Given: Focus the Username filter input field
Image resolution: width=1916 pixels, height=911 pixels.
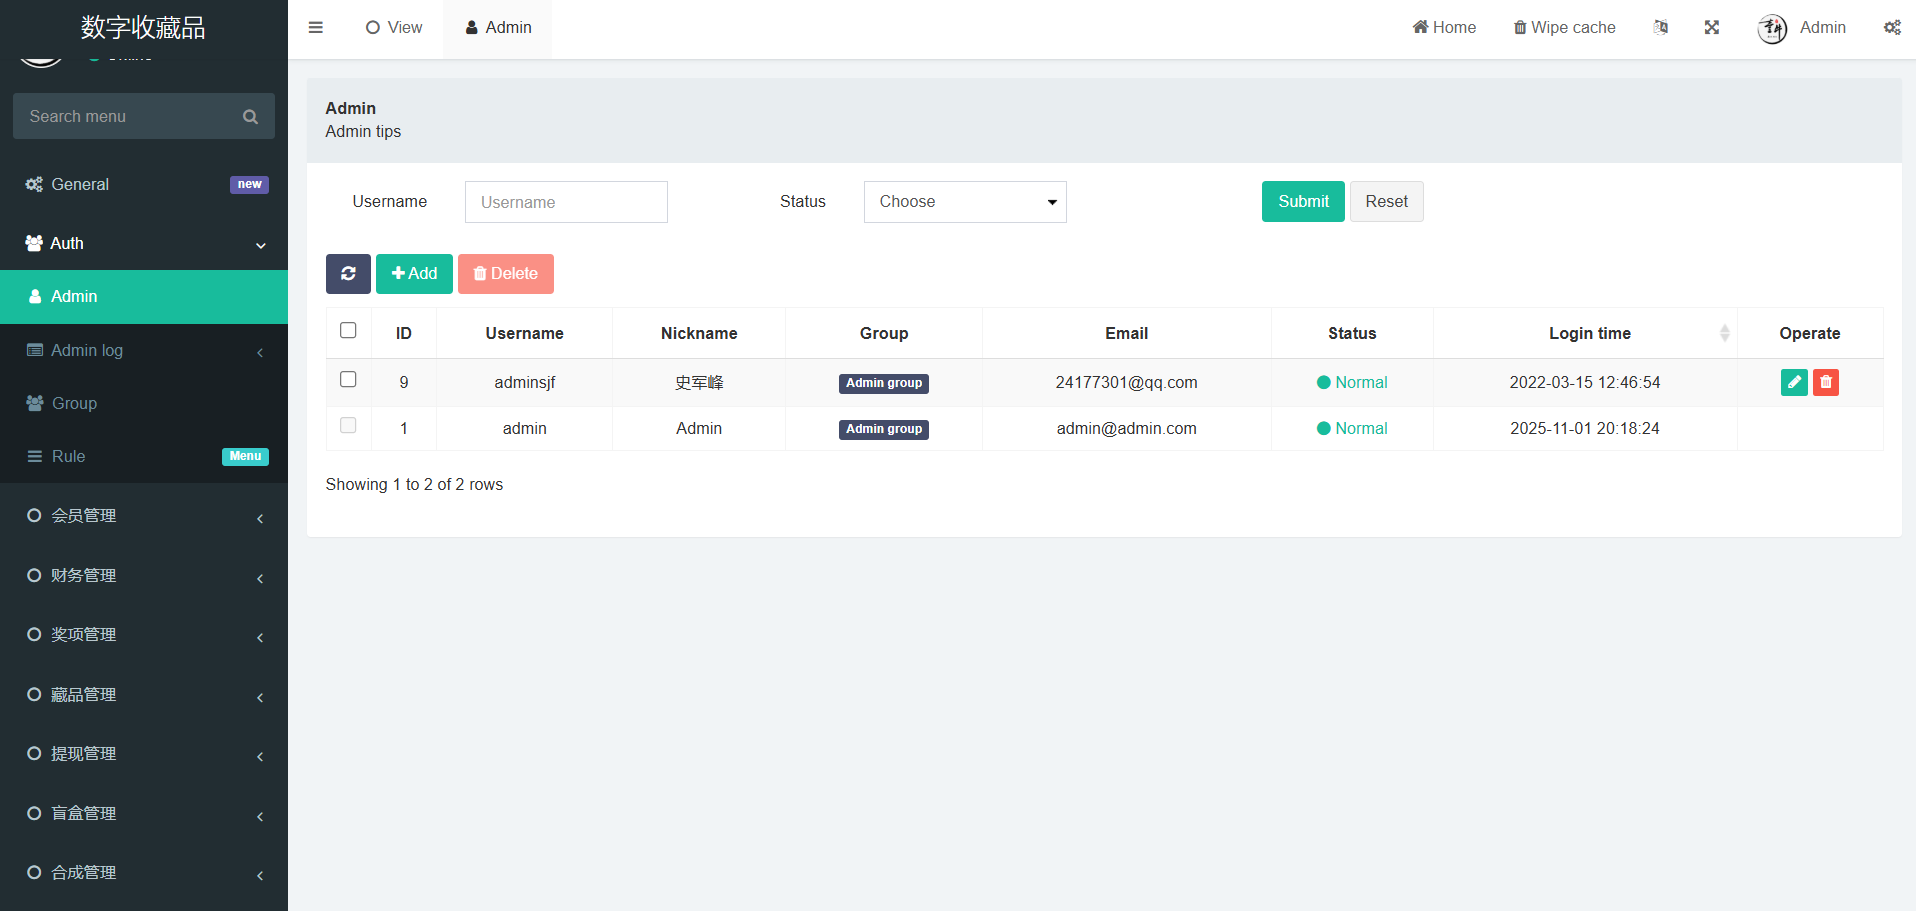Looking at the screenshot, I should pyautogui.click(x=566, y=202).
